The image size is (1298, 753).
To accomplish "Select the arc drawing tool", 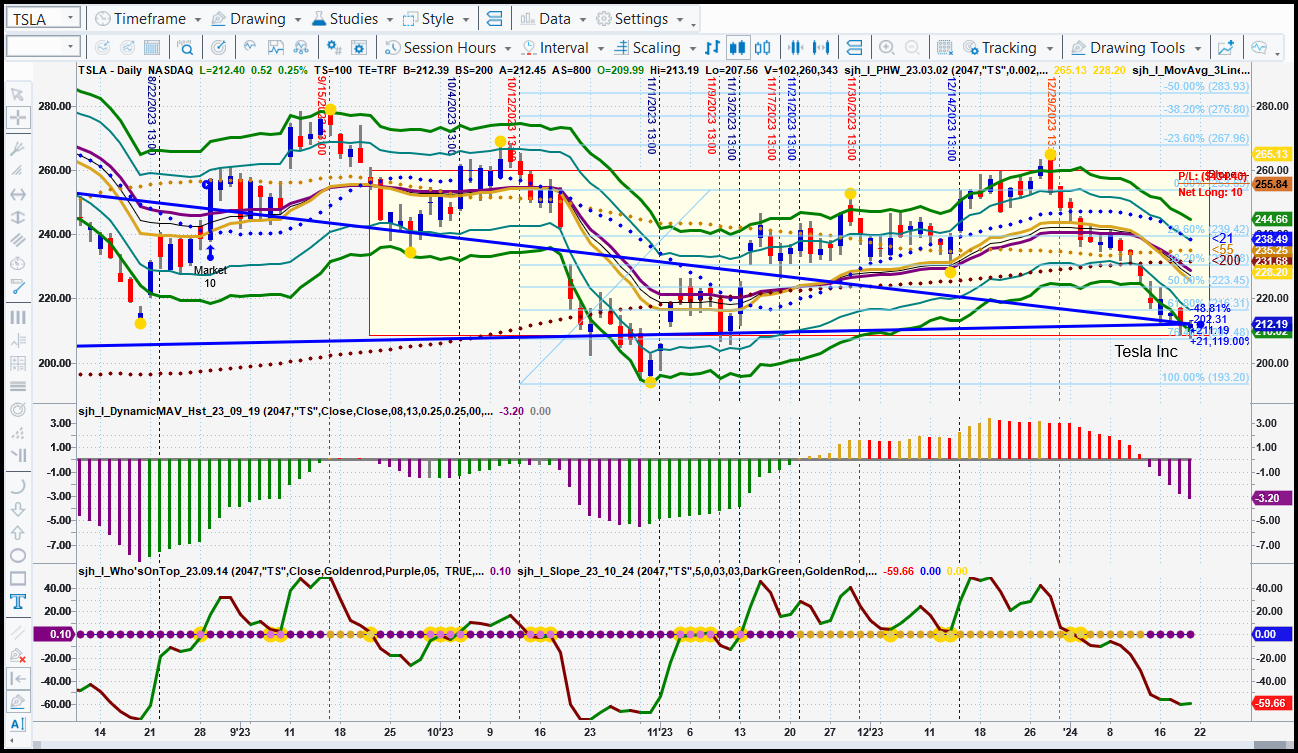I will click(17, 486).
